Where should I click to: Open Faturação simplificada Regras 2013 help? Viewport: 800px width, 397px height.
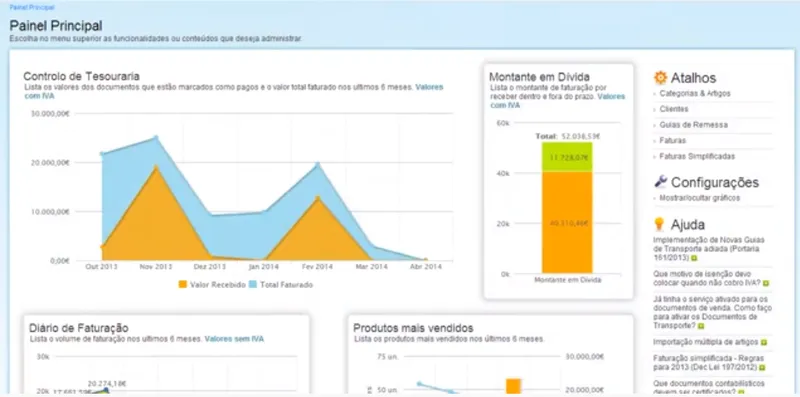pos(706,363)
